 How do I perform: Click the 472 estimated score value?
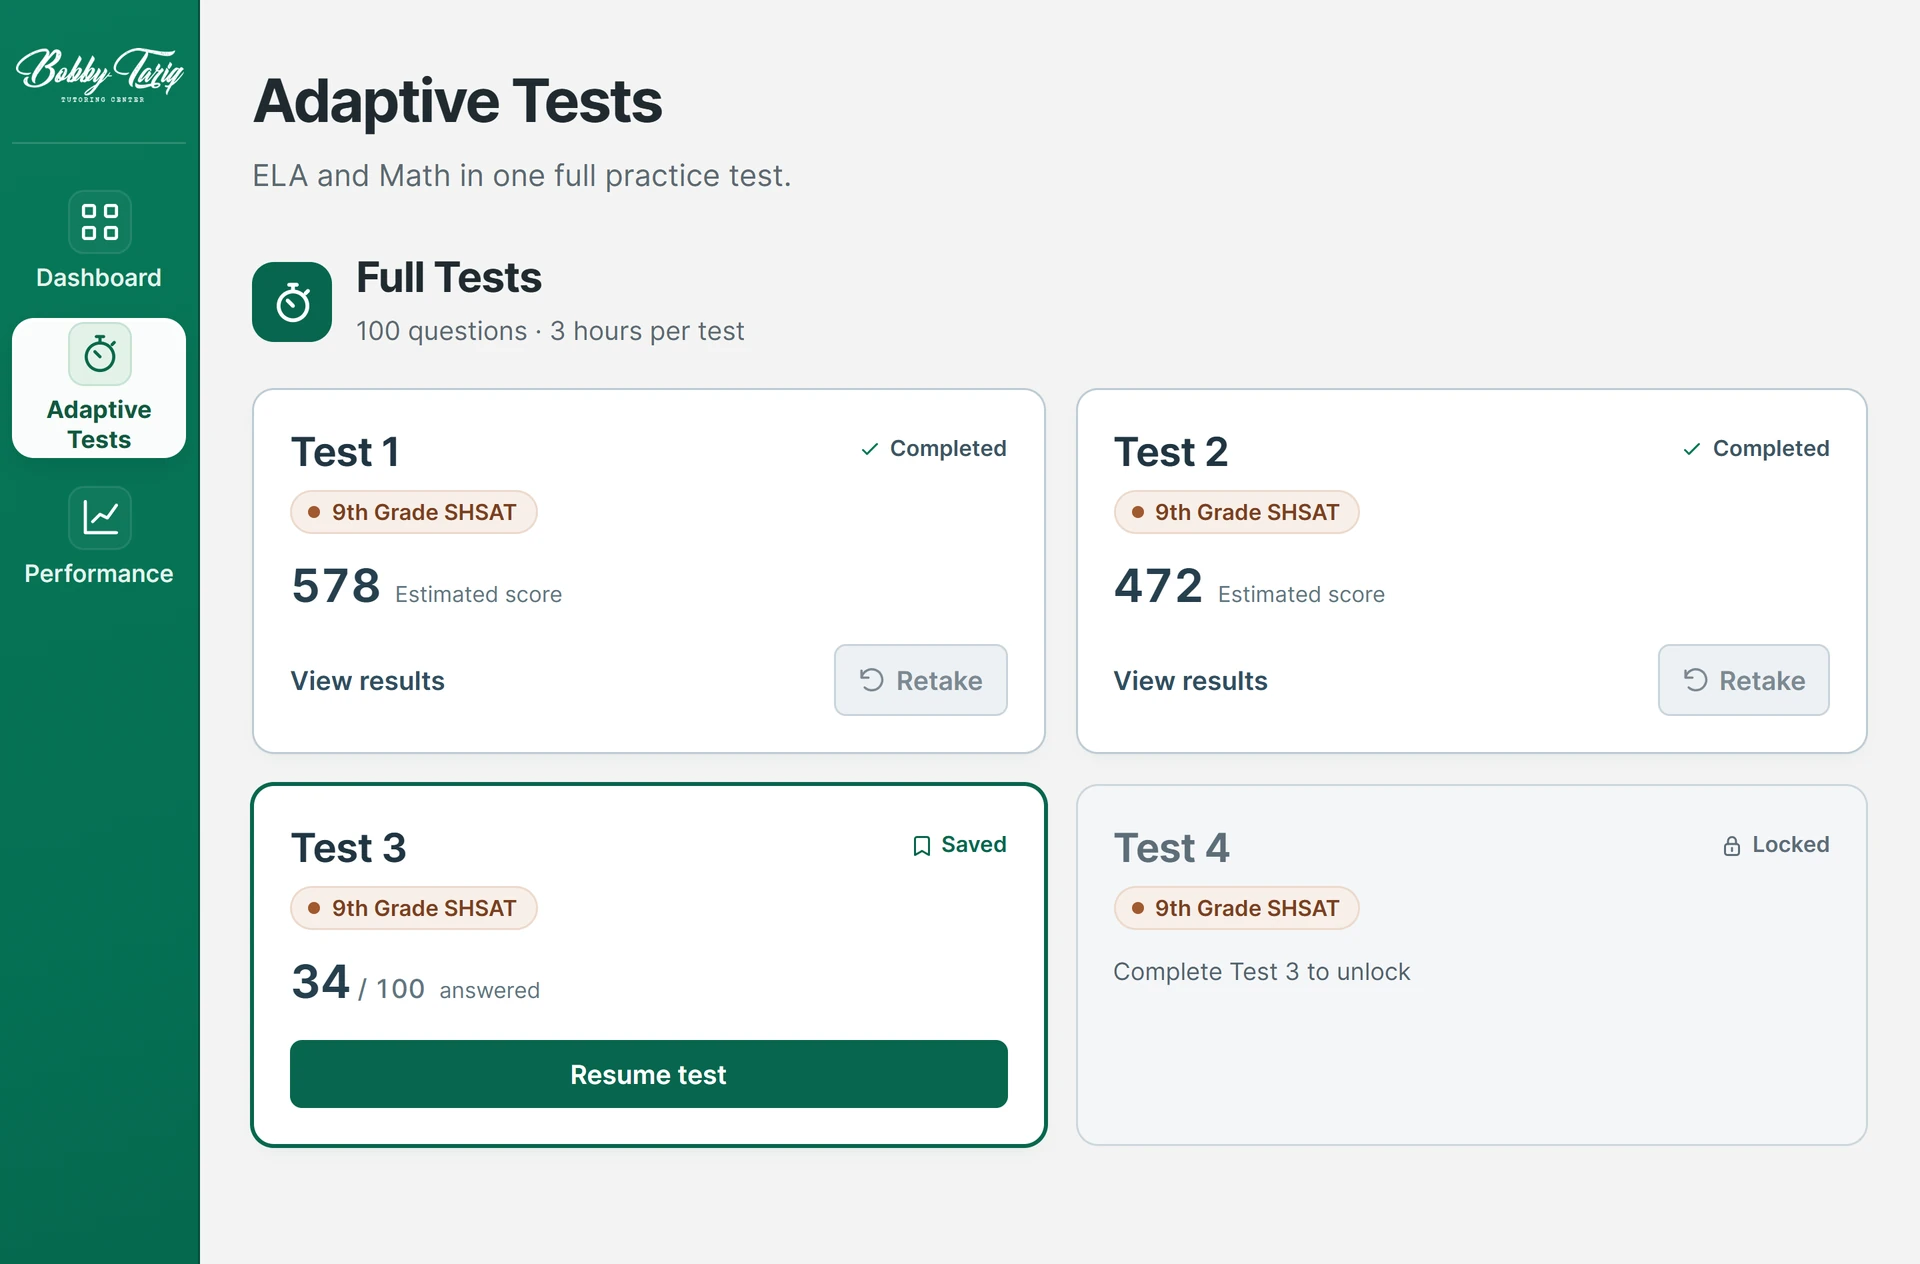point(1159,586)
